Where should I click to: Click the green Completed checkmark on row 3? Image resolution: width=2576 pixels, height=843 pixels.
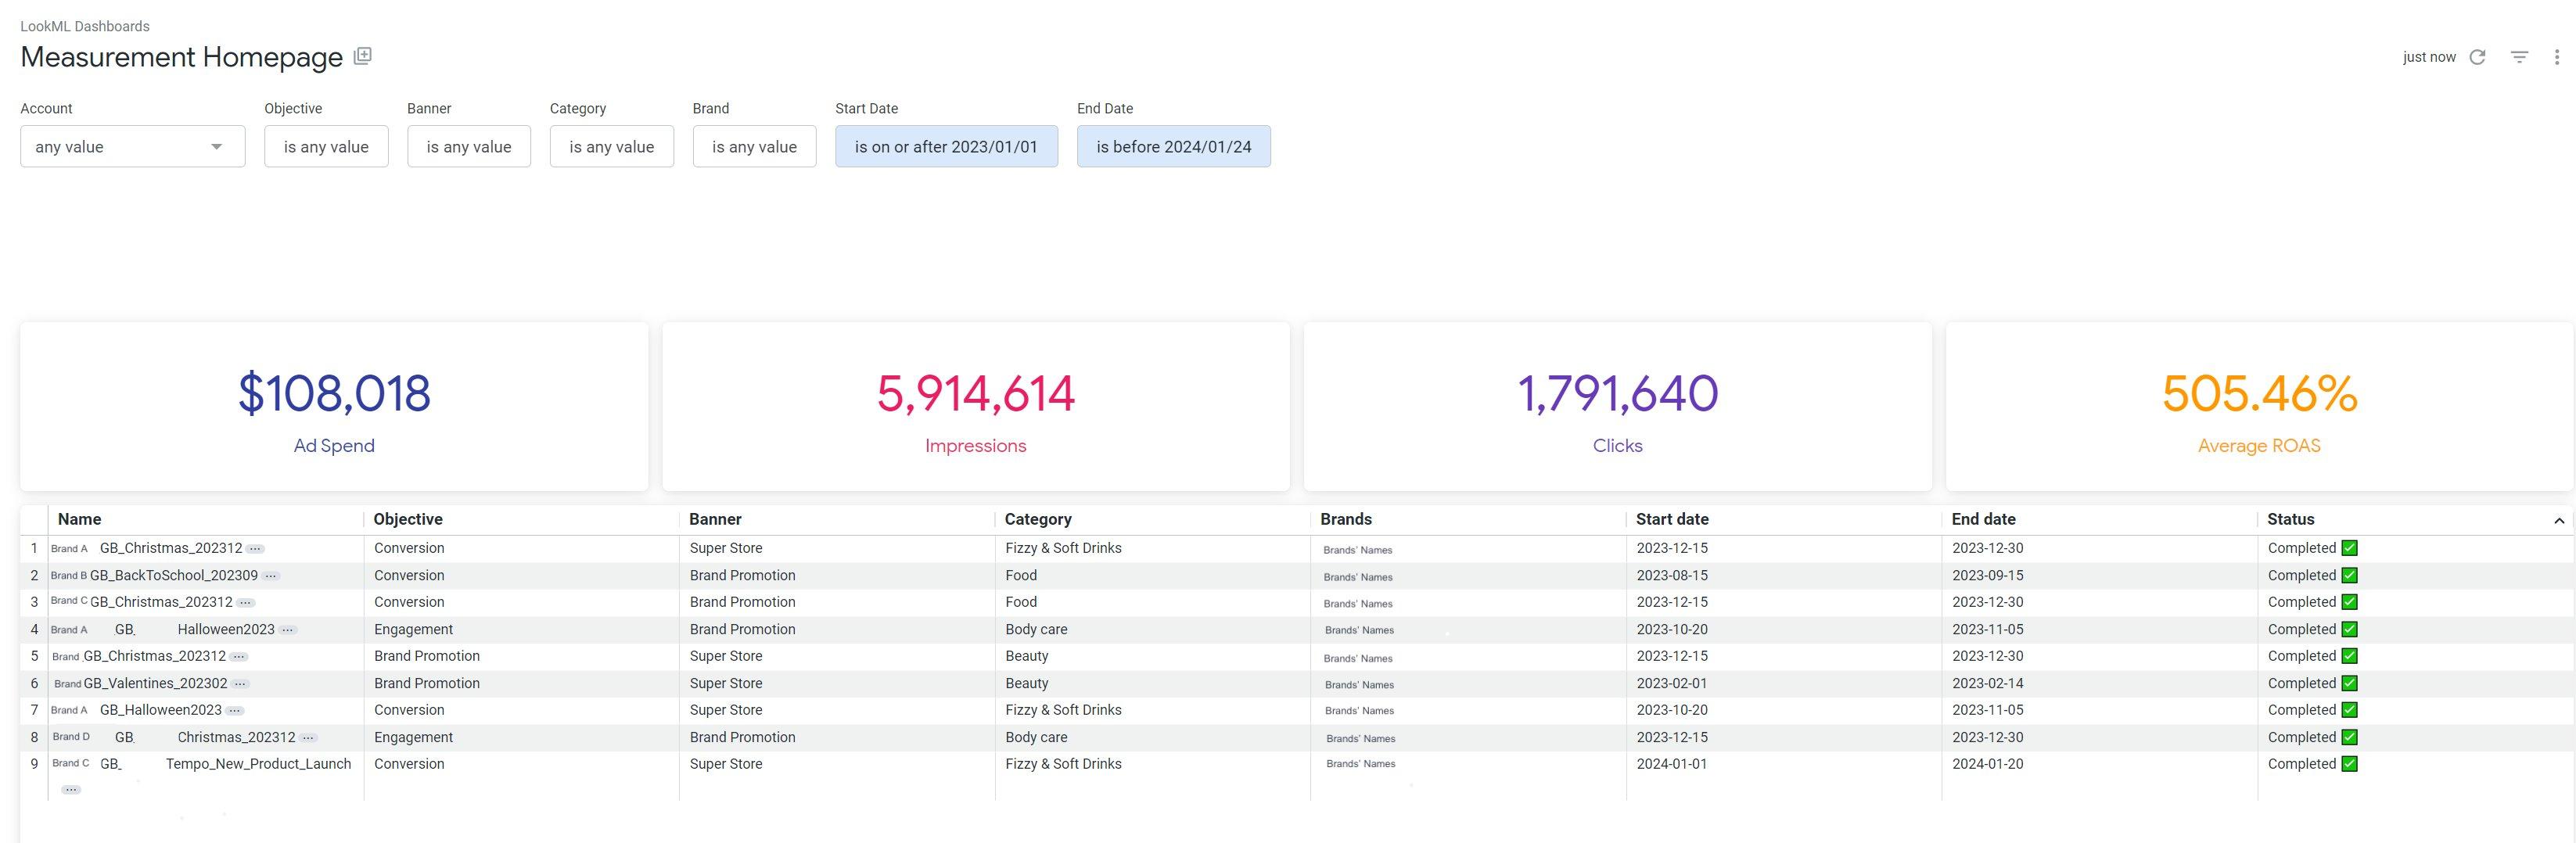(2348, 602)
